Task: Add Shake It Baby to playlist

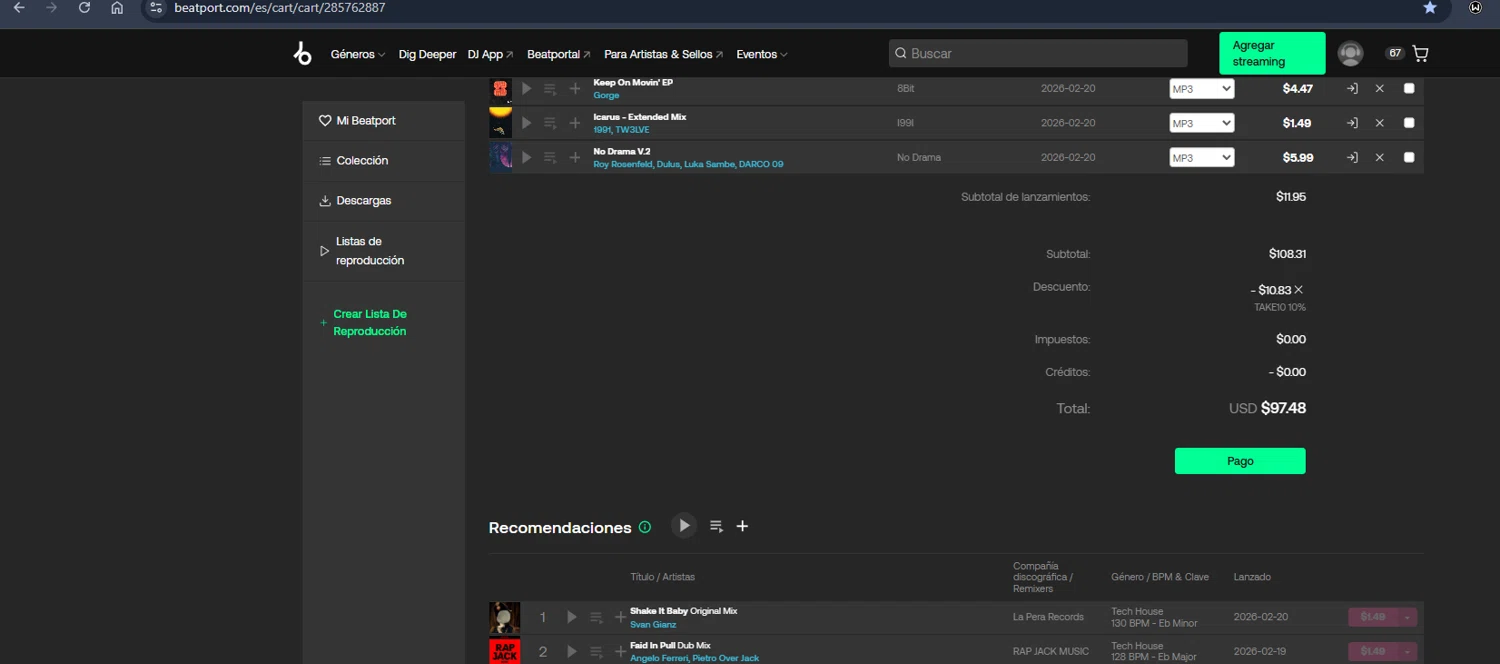Action: pos(620,617)
